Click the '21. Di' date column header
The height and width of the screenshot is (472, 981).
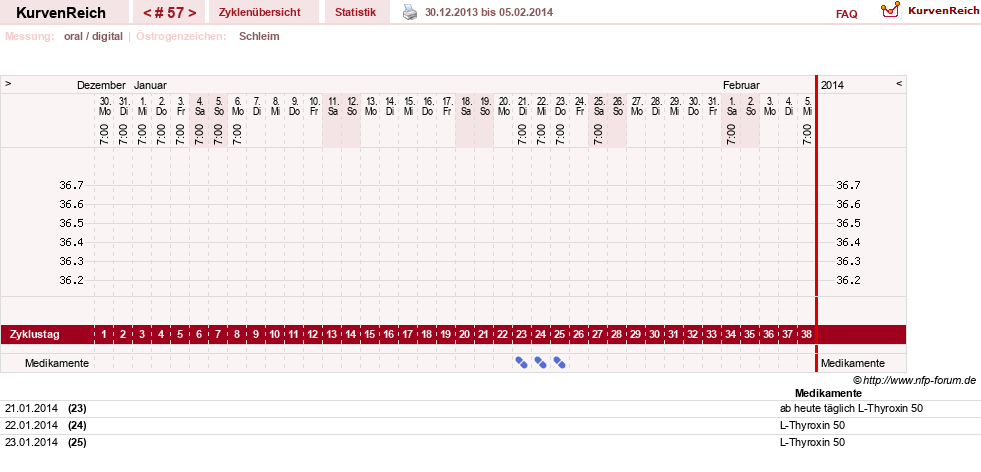[x=522, y=106]
